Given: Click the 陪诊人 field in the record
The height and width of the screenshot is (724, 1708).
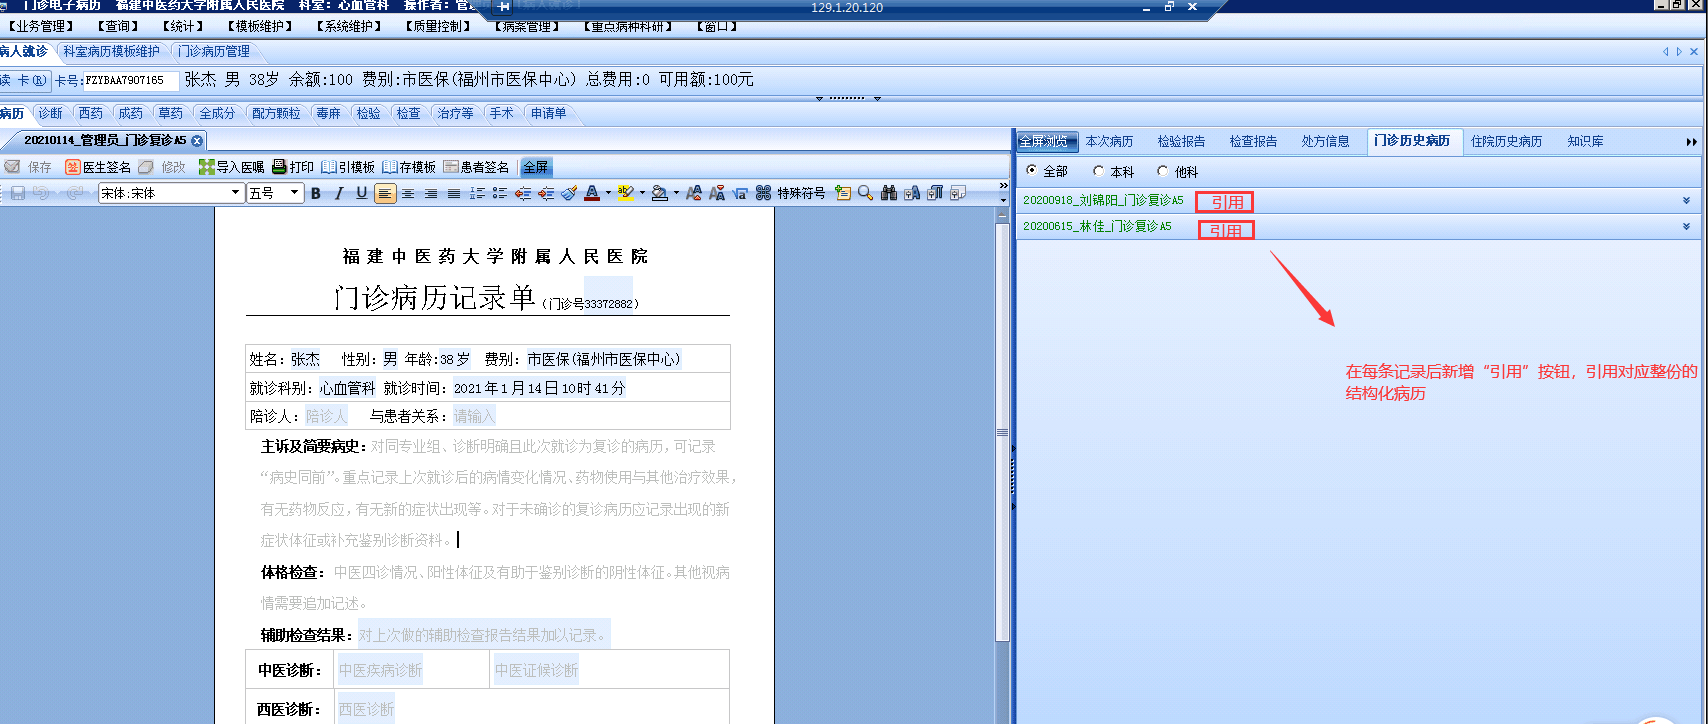Looking at the screenshot, I should pos(327,416).
